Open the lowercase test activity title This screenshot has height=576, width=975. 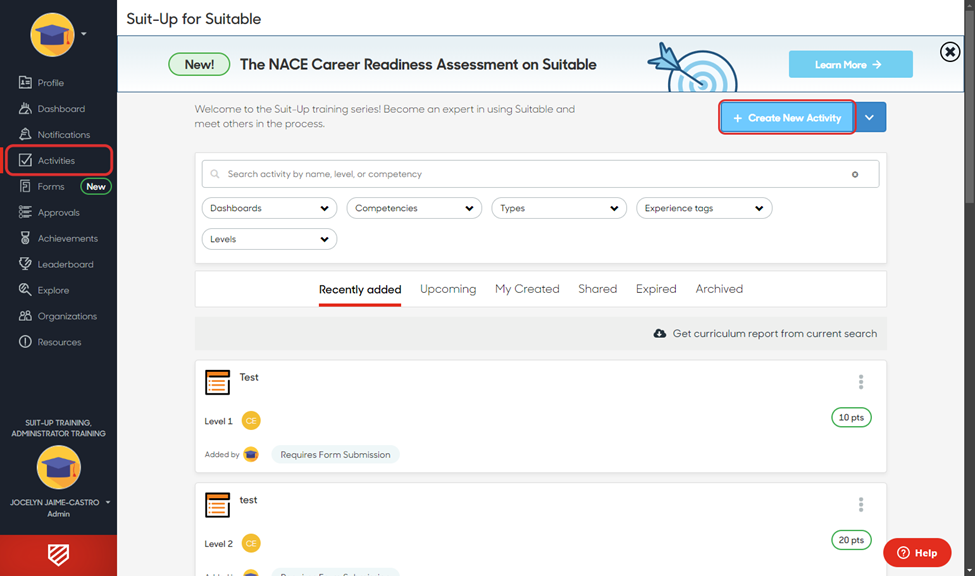(x=248, y=500)
